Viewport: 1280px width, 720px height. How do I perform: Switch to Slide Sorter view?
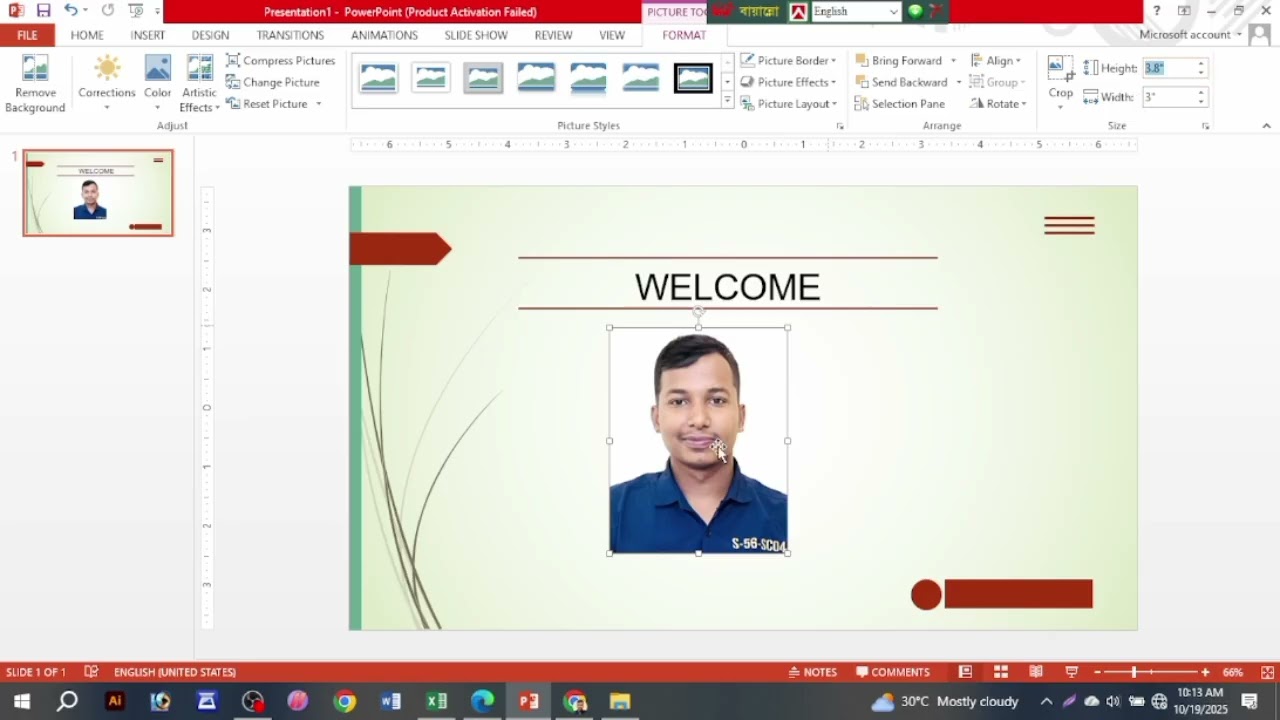1000,672
